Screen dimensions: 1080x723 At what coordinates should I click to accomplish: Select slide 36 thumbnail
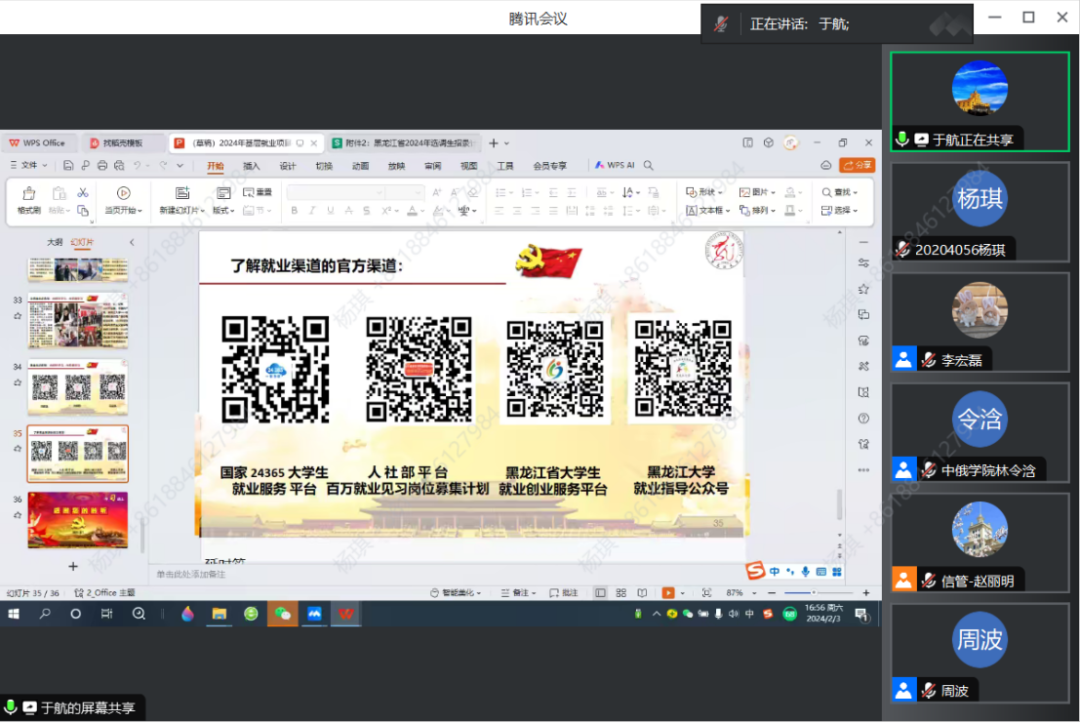click(x=77, y=520)
